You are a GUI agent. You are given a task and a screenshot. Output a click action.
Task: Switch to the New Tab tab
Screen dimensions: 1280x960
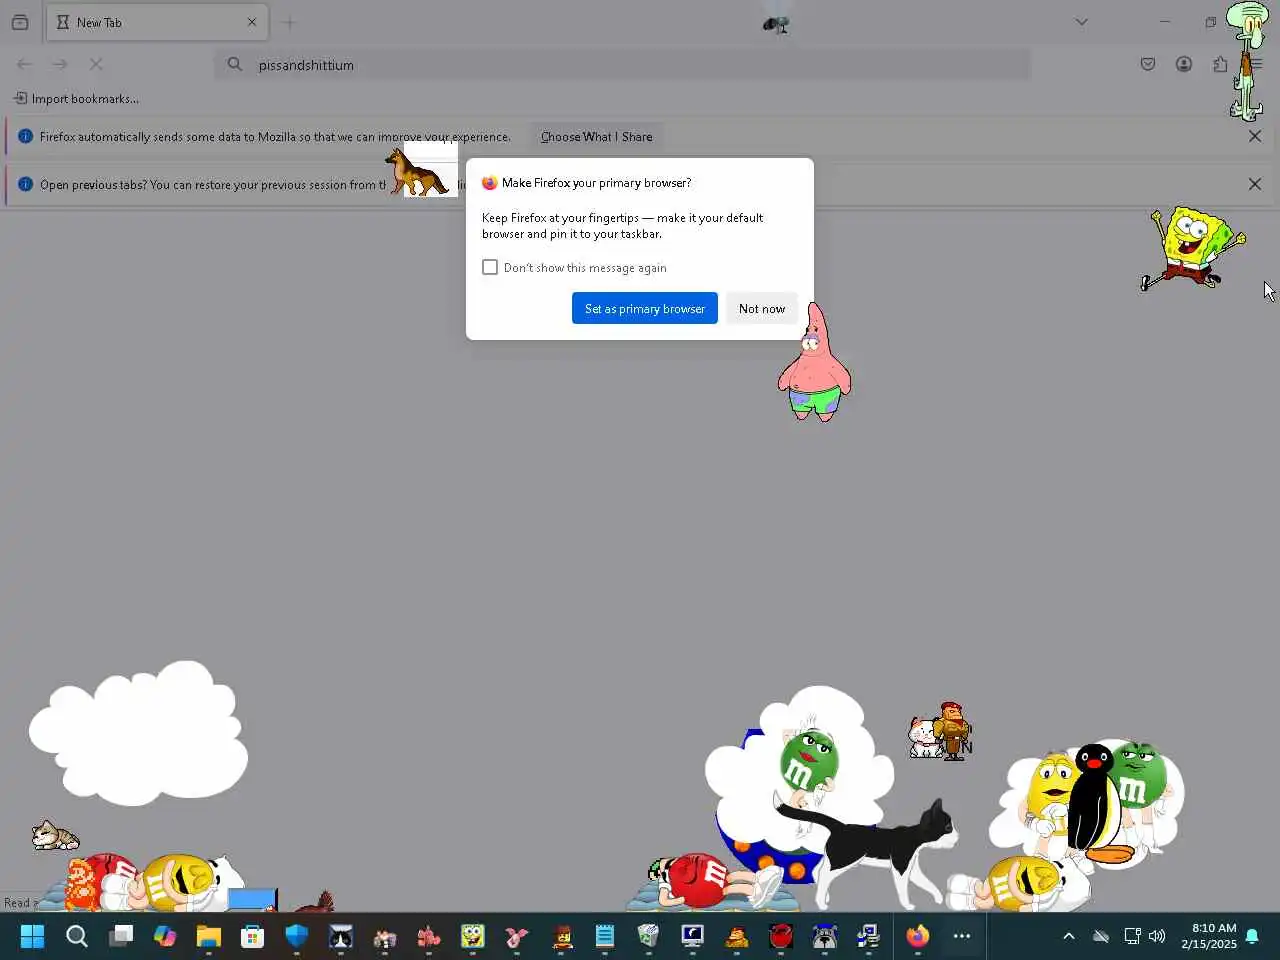coord(156,22)
